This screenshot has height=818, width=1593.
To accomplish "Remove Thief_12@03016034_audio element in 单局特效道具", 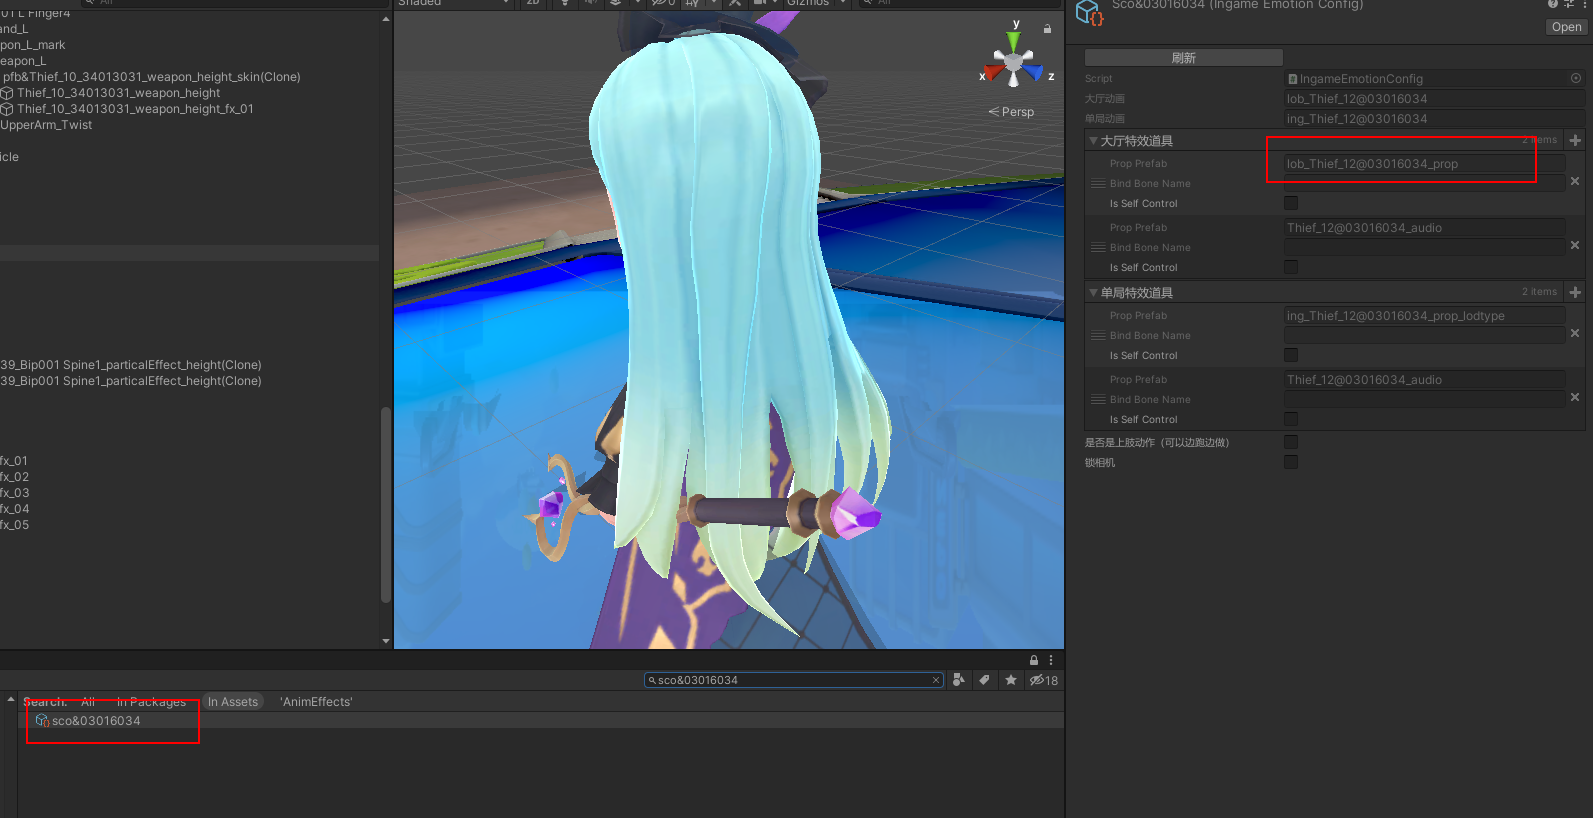I will (1575, 398).
